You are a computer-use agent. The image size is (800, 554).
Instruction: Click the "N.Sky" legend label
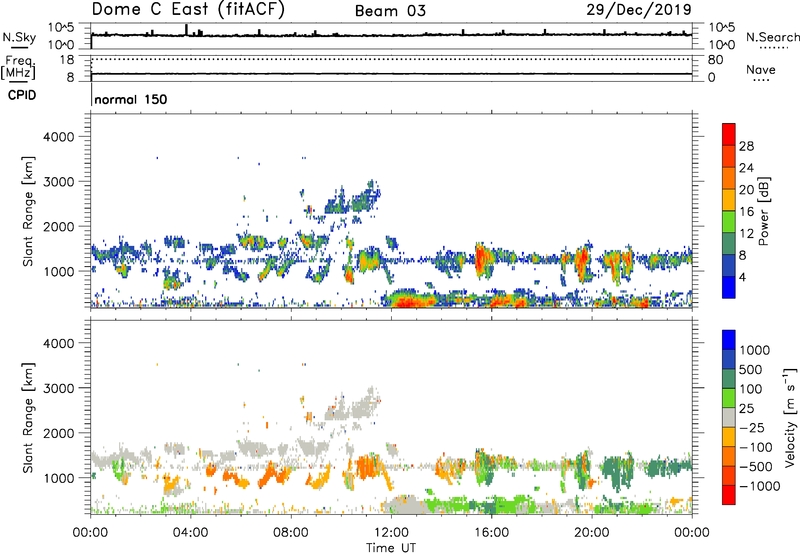[x=19, y=38]
